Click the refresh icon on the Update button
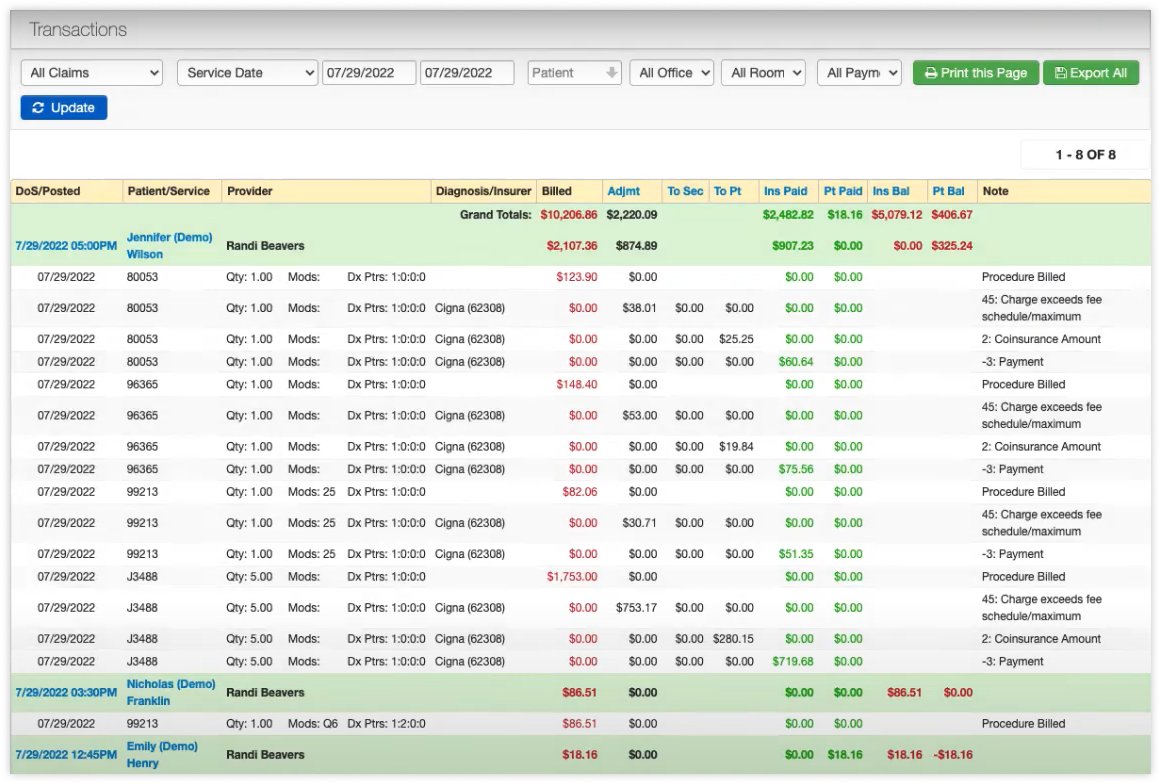This screenshot has height=784, width=1161. point(38,107)
